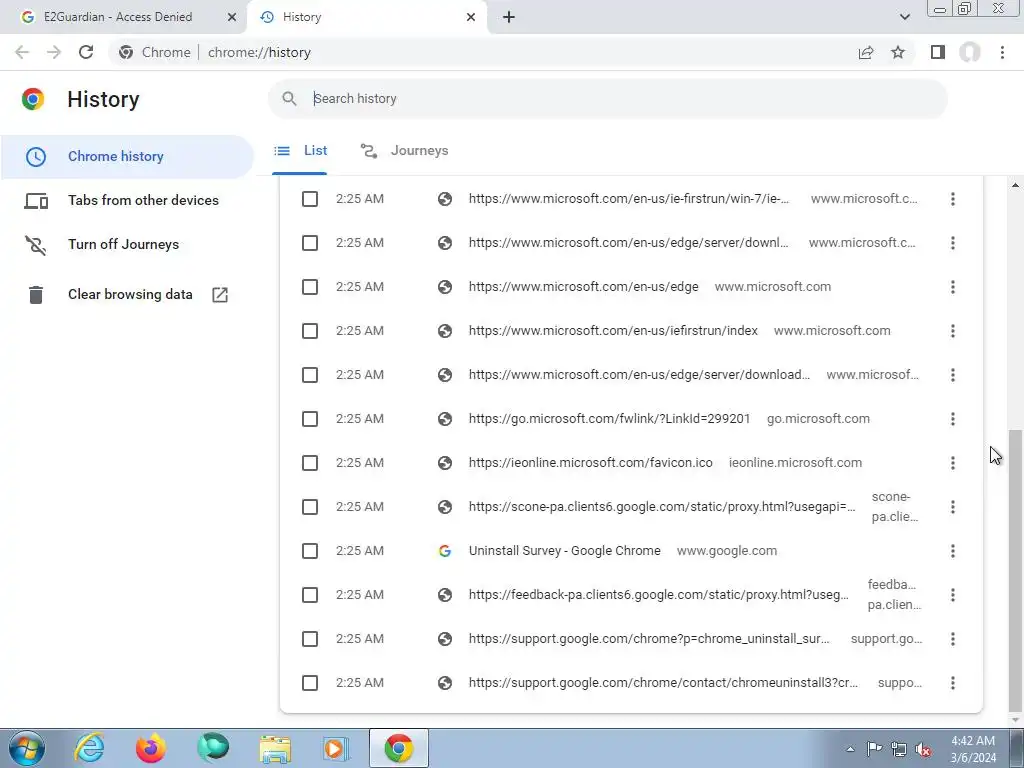Check the ie-firstrun/win-7 entry checkbox
This screenshot has width=1024, height=768.
tap(310, 199)
